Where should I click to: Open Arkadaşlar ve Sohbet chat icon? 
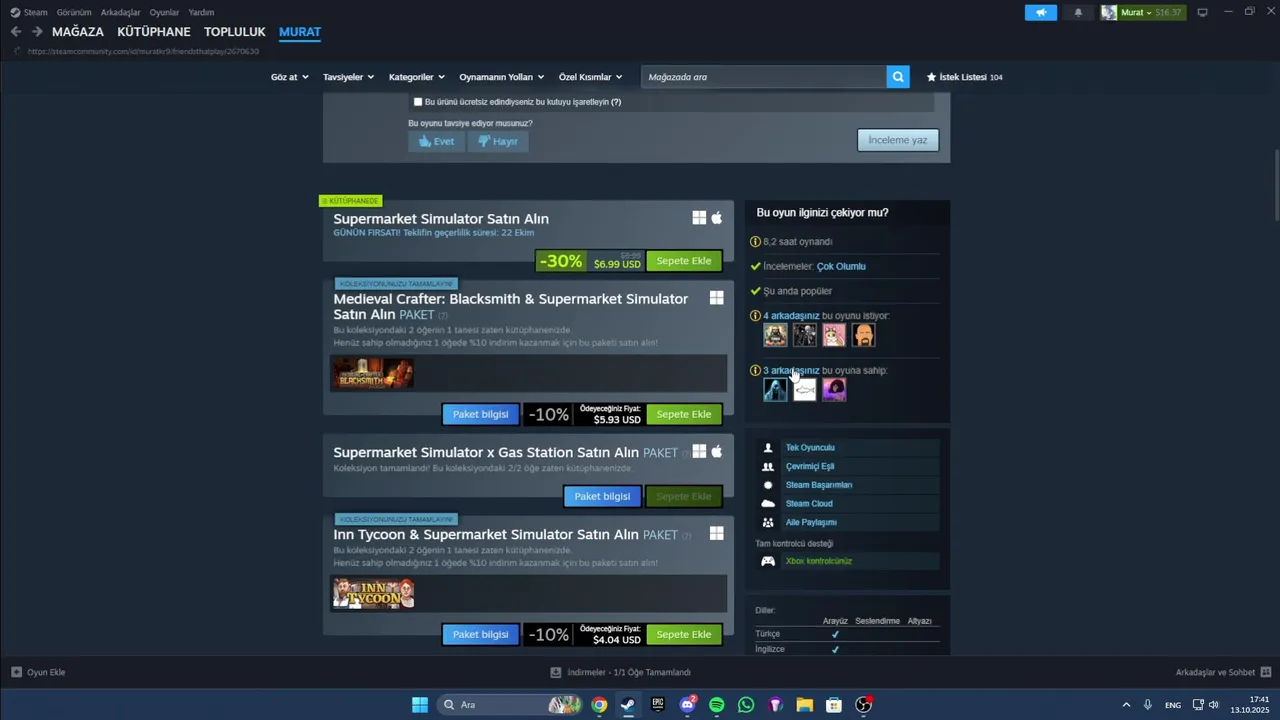1266,672
